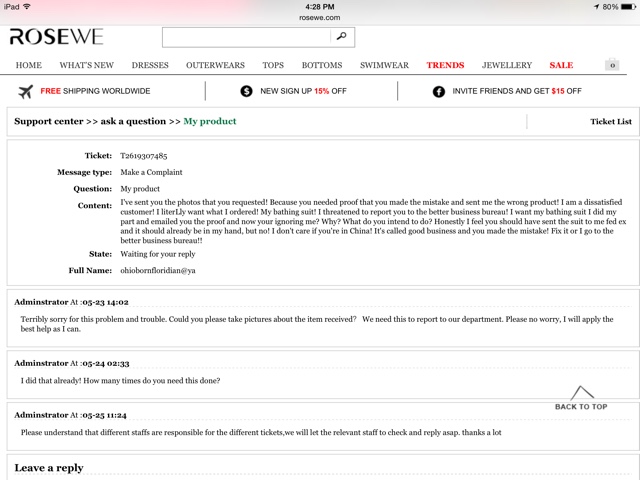Open the WHAT'S NEW menu
This screenshot has height=480, width=640.
coord(87,65)
